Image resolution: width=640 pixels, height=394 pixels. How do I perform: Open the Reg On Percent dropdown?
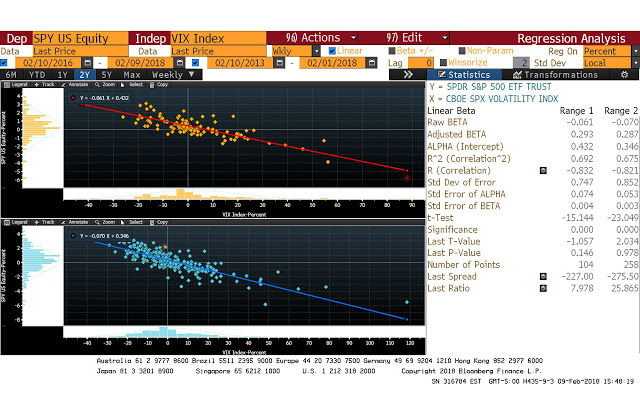pyautogui.click(x=636, y=51)
